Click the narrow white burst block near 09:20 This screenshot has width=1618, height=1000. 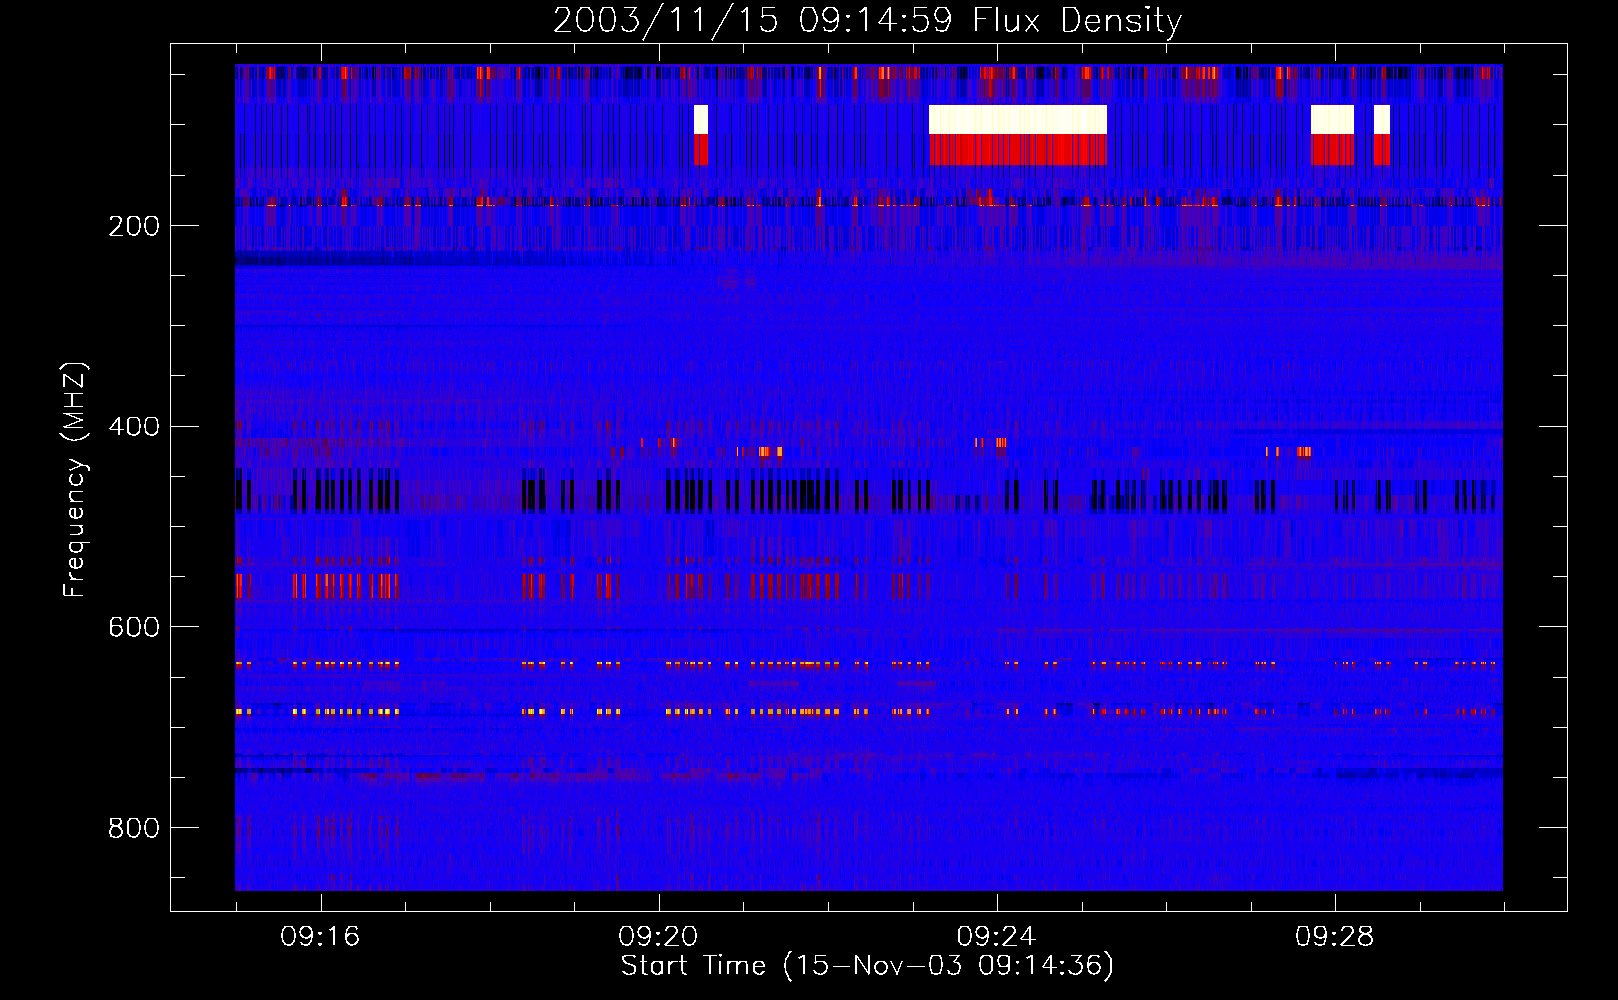701,120
